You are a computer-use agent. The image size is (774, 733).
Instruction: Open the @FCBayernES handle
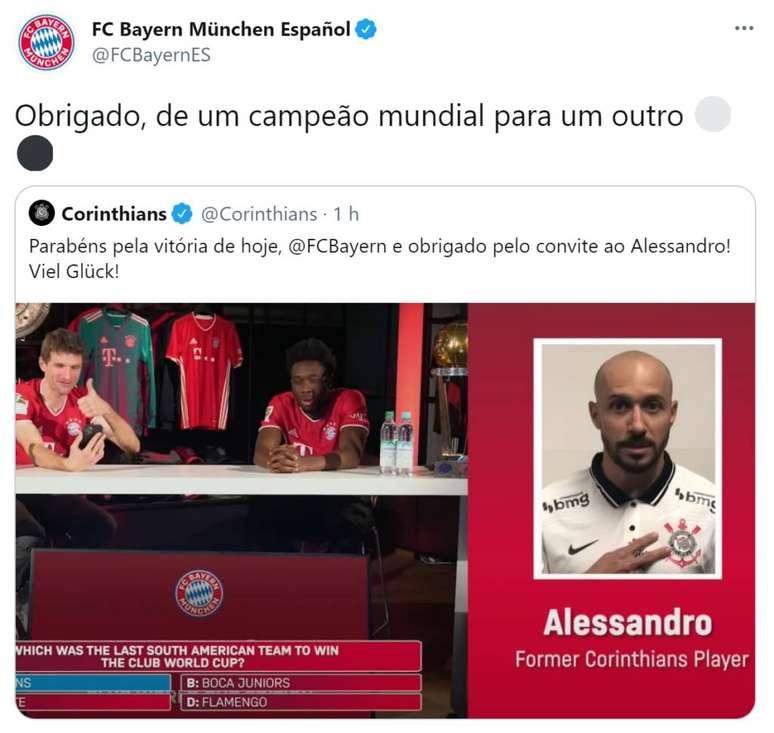pos(151,55)
